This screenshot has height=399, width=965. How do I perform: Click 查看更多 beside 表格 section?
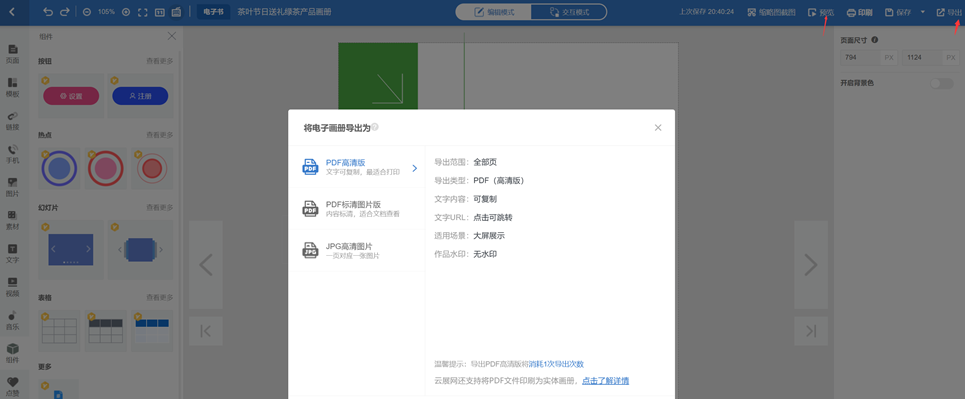159,297
